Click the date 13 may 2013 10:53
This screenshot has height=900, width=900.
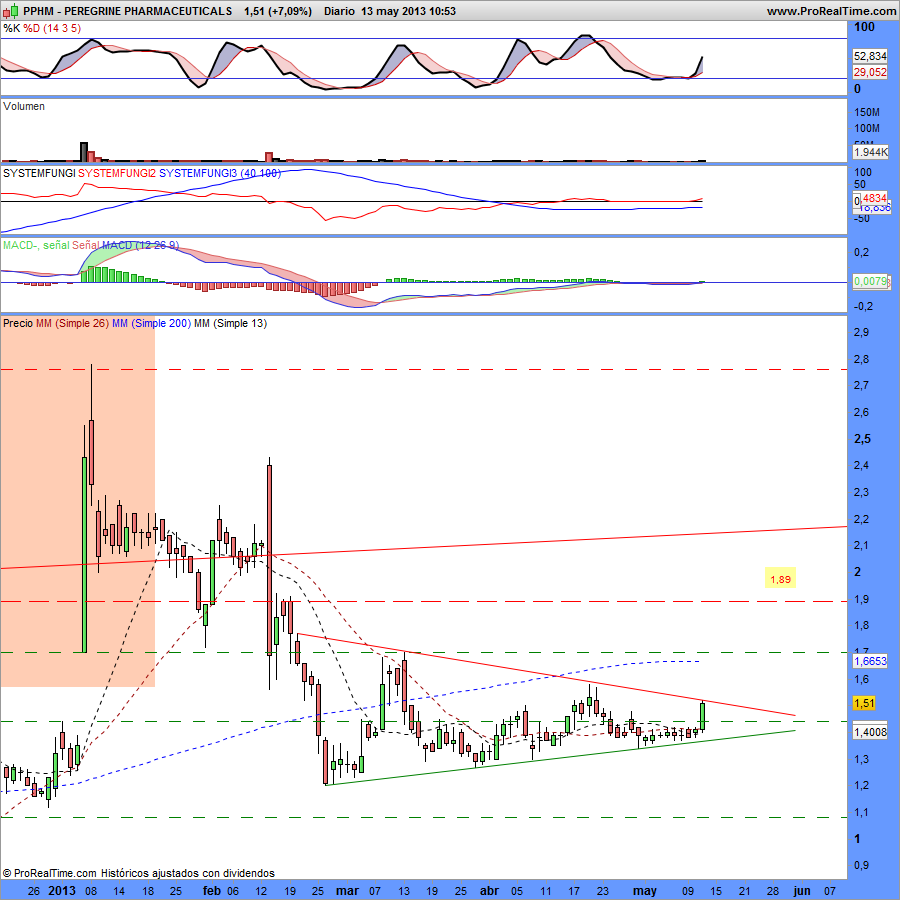coord(408,11)
